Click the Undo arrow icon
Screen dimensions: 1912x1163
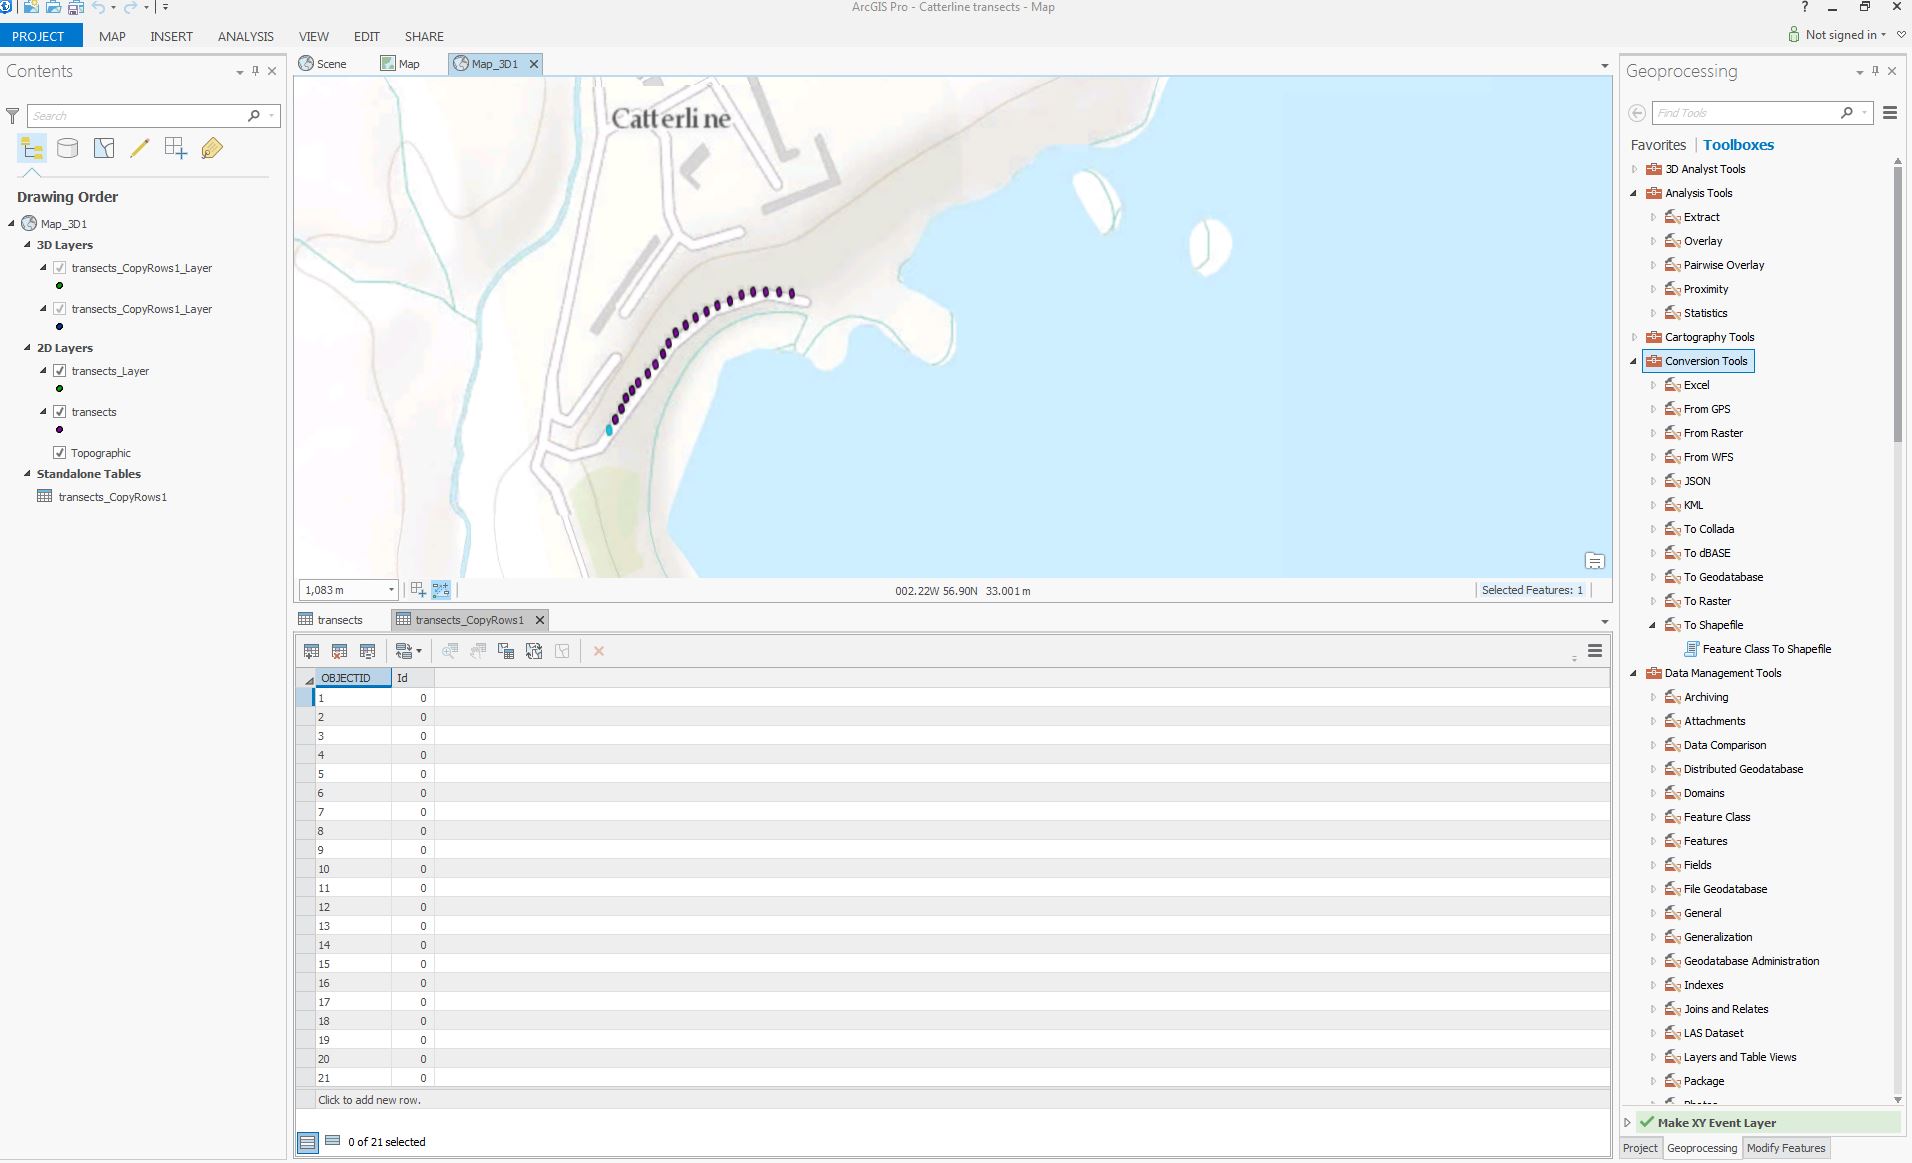98,7
